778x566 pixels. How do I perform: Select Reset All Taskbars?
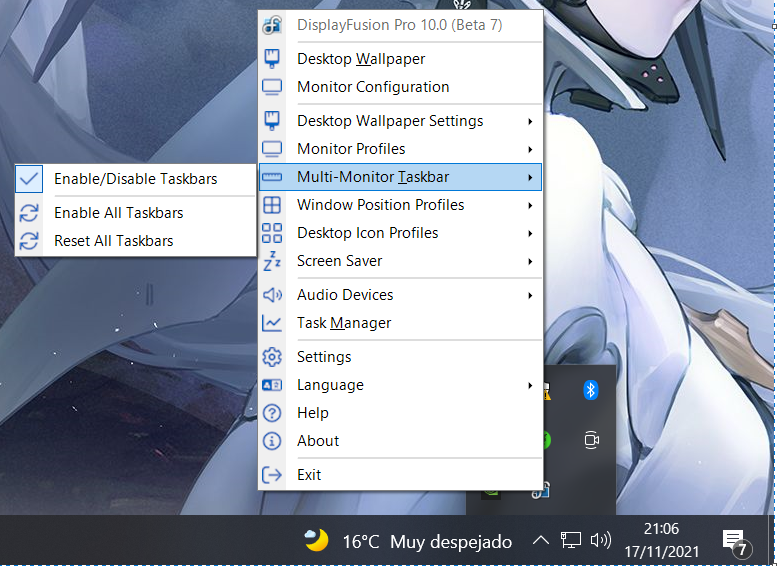point(113,241)
